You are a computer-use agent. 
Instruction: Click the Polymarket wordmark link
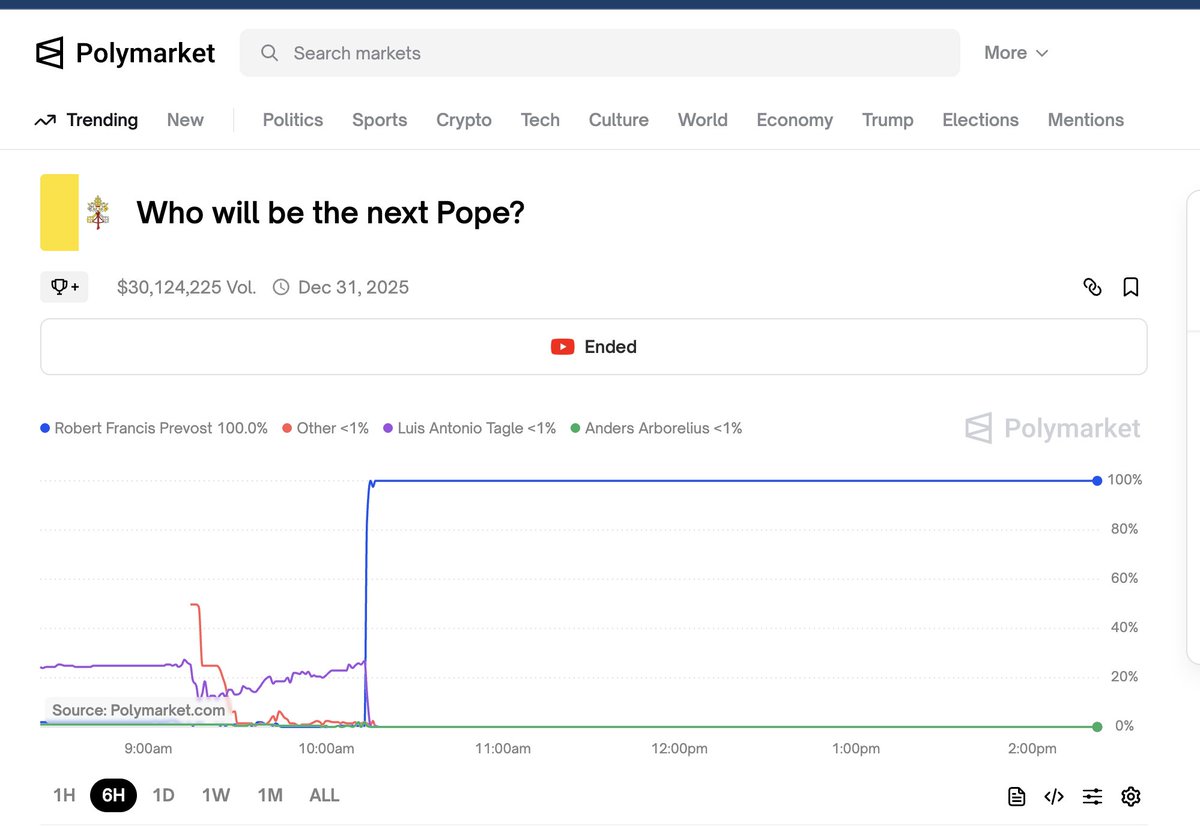[x=146, y=53]
